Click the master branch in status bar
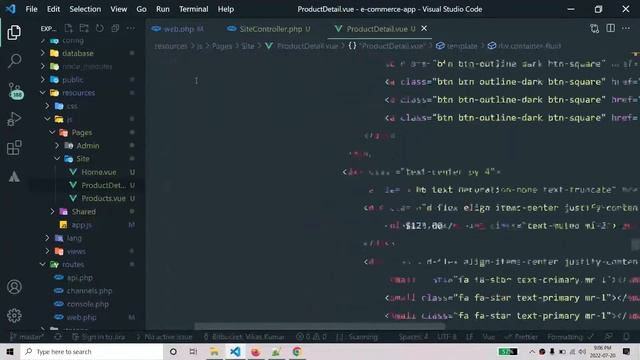Viewport: 640px width, 360px height. tap(27, 337)
